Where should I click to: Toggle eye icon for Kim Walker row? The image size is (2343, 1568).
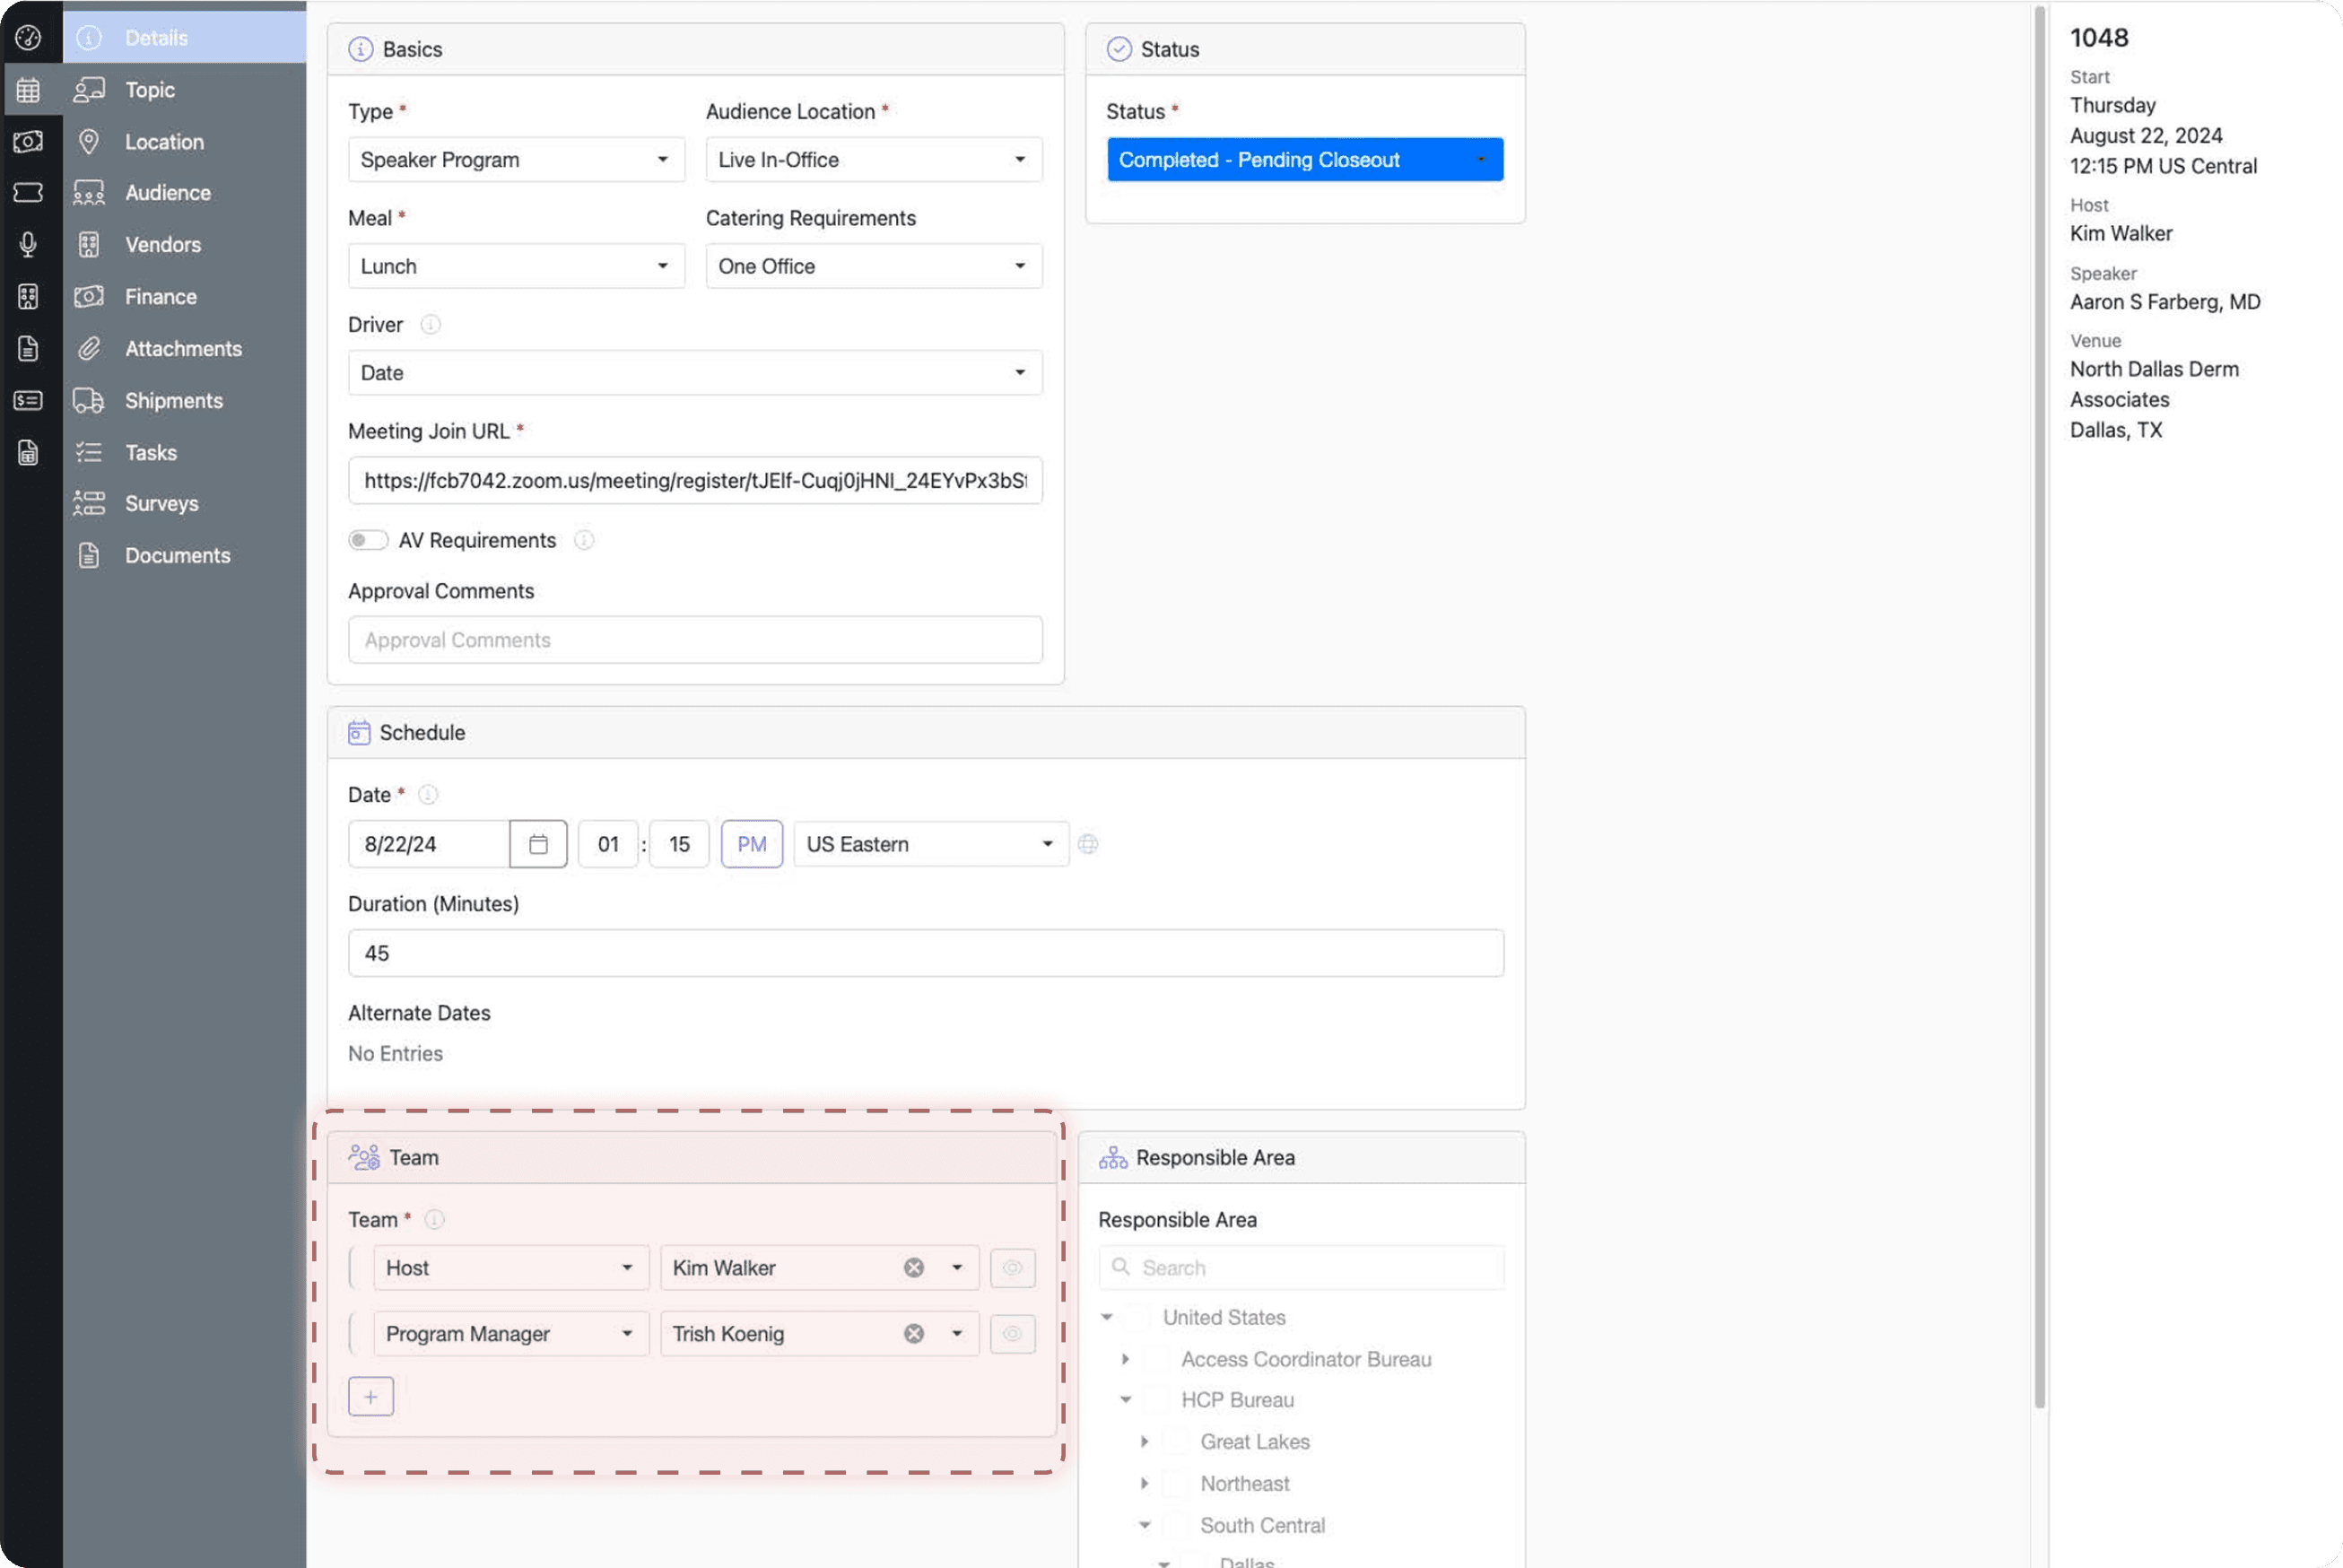tap(1012, 1267)
